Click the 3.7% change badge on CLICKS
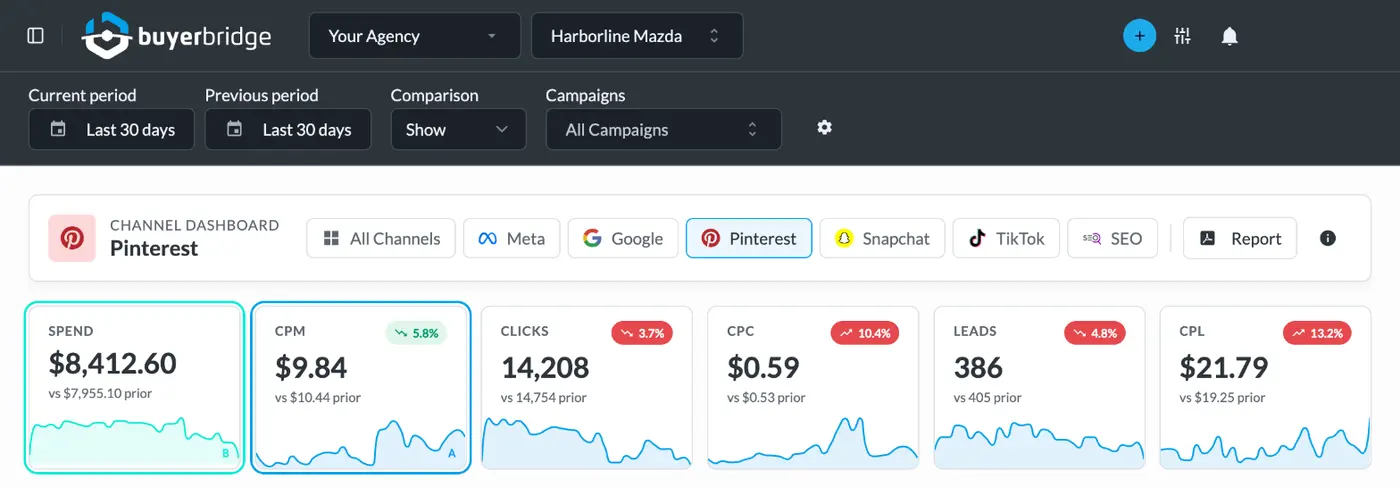The image size is (1400, 488). 642,333
